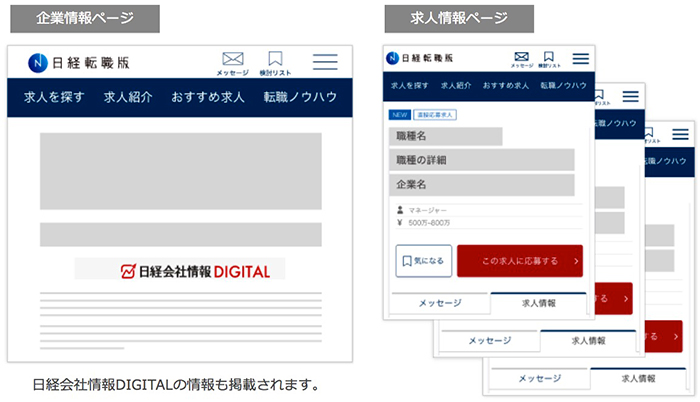The image size is (700, 402).
Task: Click the 職種名 field on the front job card
Action: click(446, 136)
